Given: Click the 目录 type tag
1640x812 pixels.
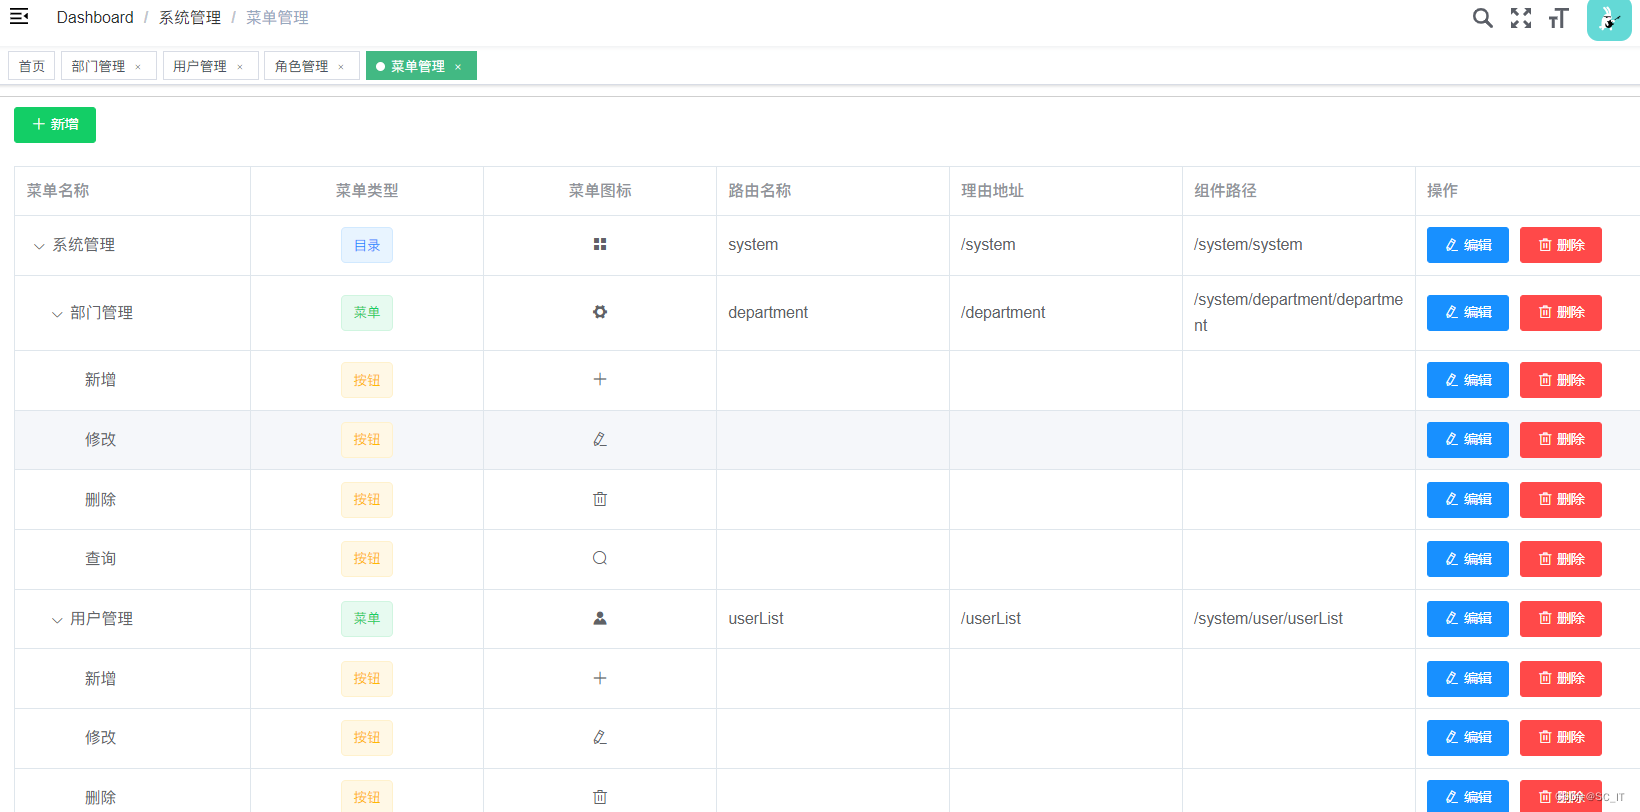Looking at the screenshot, I should tap(367, 245).
